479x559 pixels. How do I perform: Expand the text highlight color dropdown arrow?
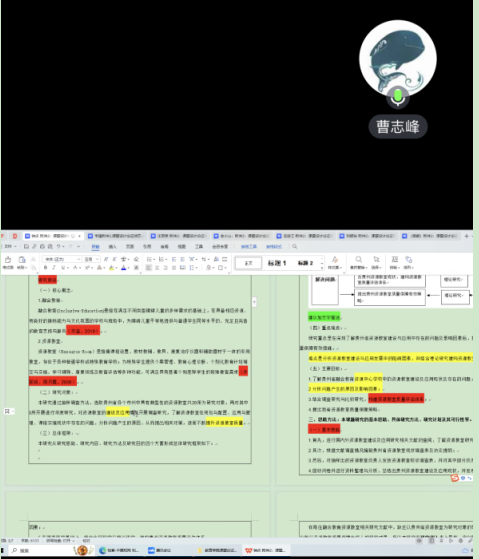tap(116, 268)
